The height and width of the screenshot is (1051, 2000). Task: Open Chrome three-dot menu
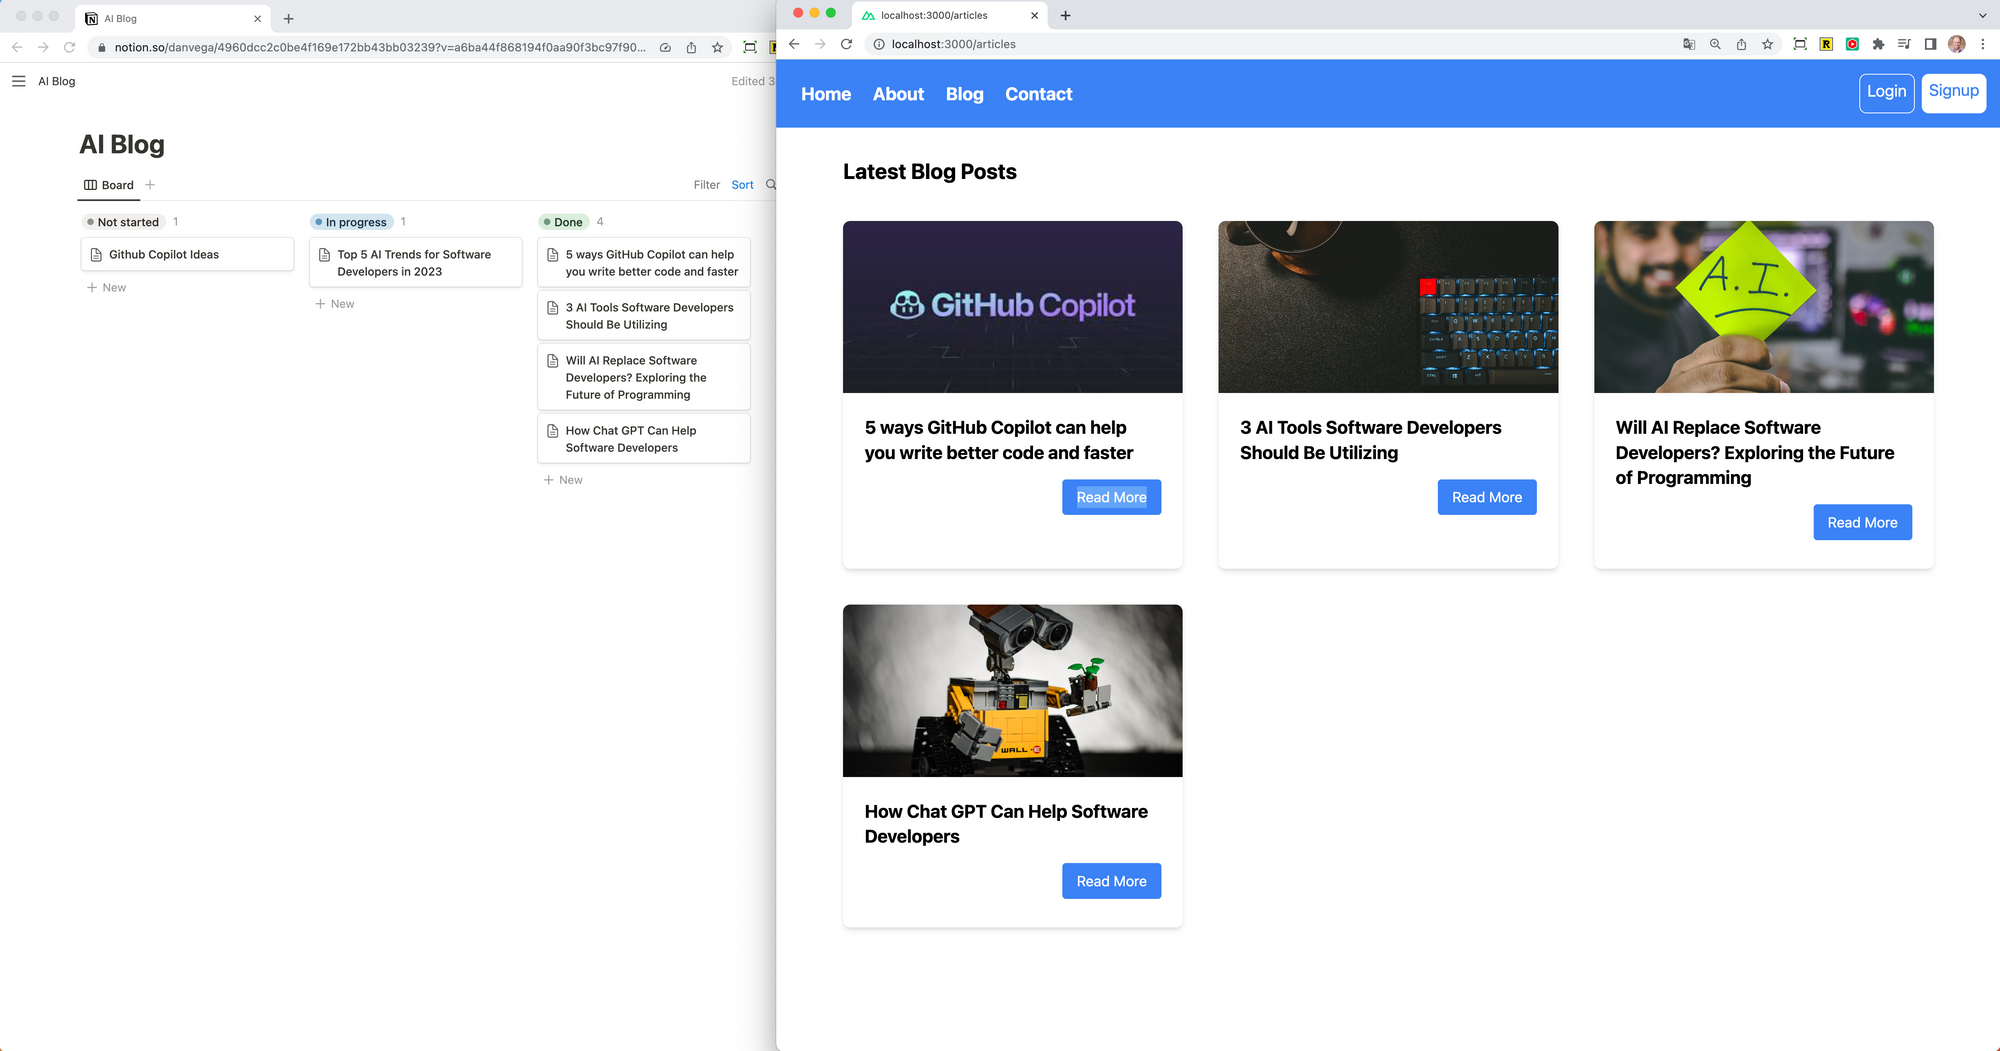coord(1982,44)
